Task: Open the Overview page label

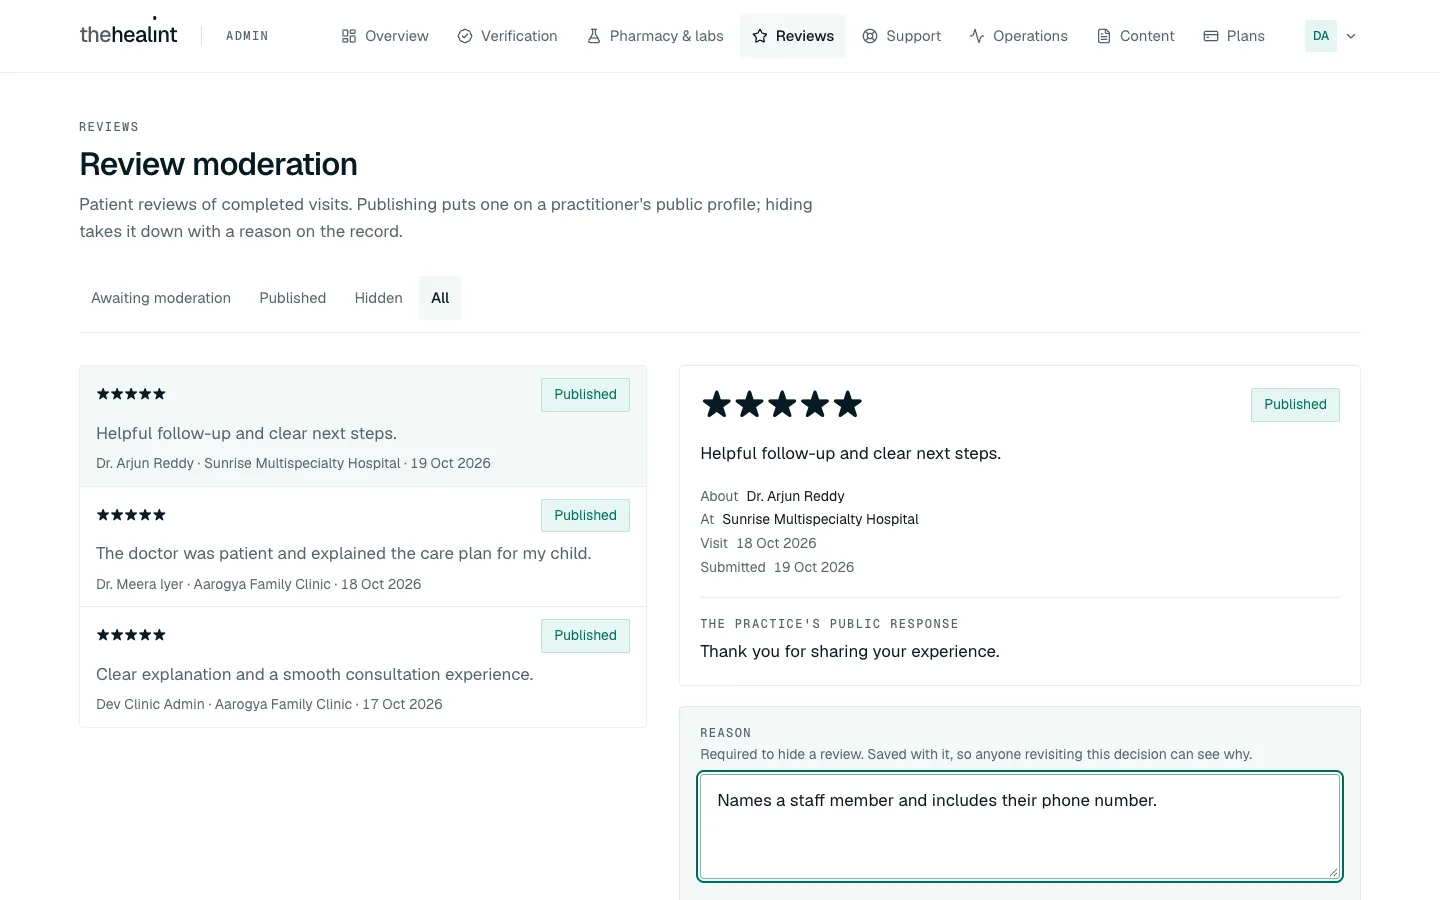Action: click(397, 36)
